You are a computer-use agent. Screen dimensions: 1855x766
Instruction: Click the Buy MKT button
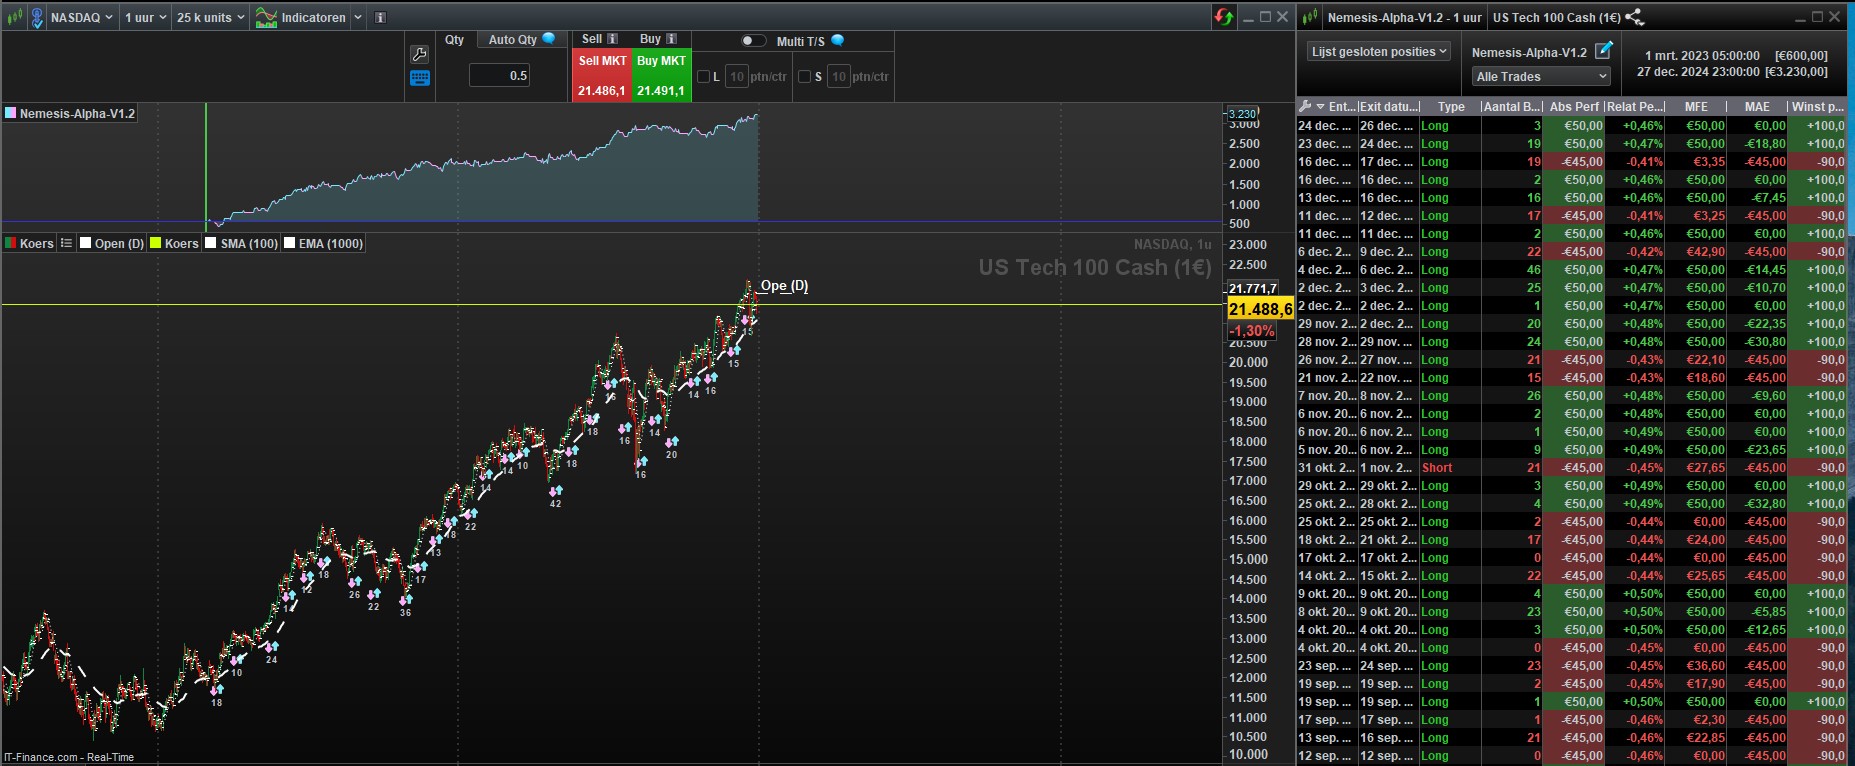(661, 75)
